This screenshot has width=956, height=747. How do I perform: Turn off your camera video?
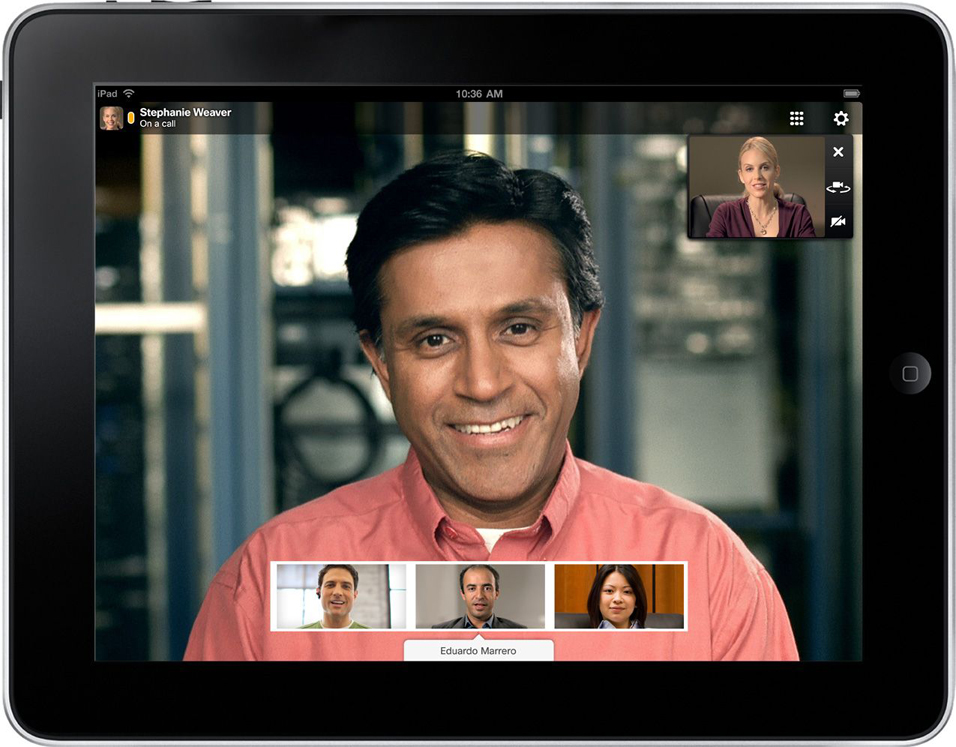coord(838,221)
